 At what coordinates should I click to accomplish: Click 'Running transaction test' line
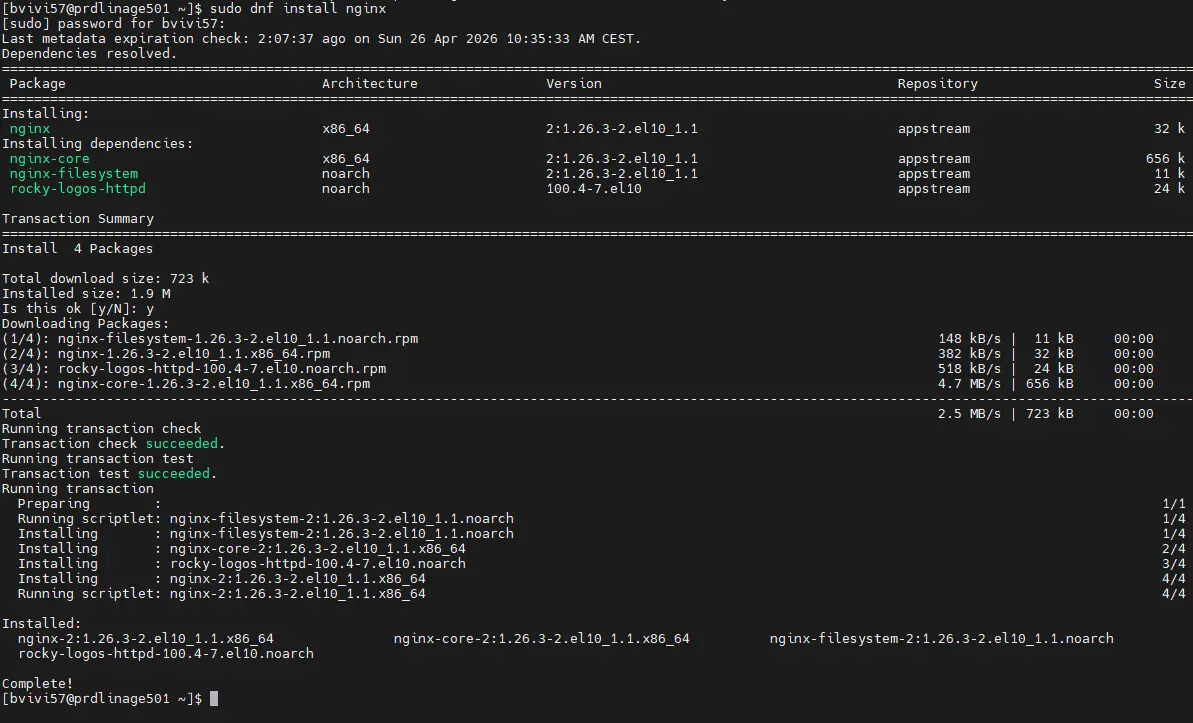(97, 459)
